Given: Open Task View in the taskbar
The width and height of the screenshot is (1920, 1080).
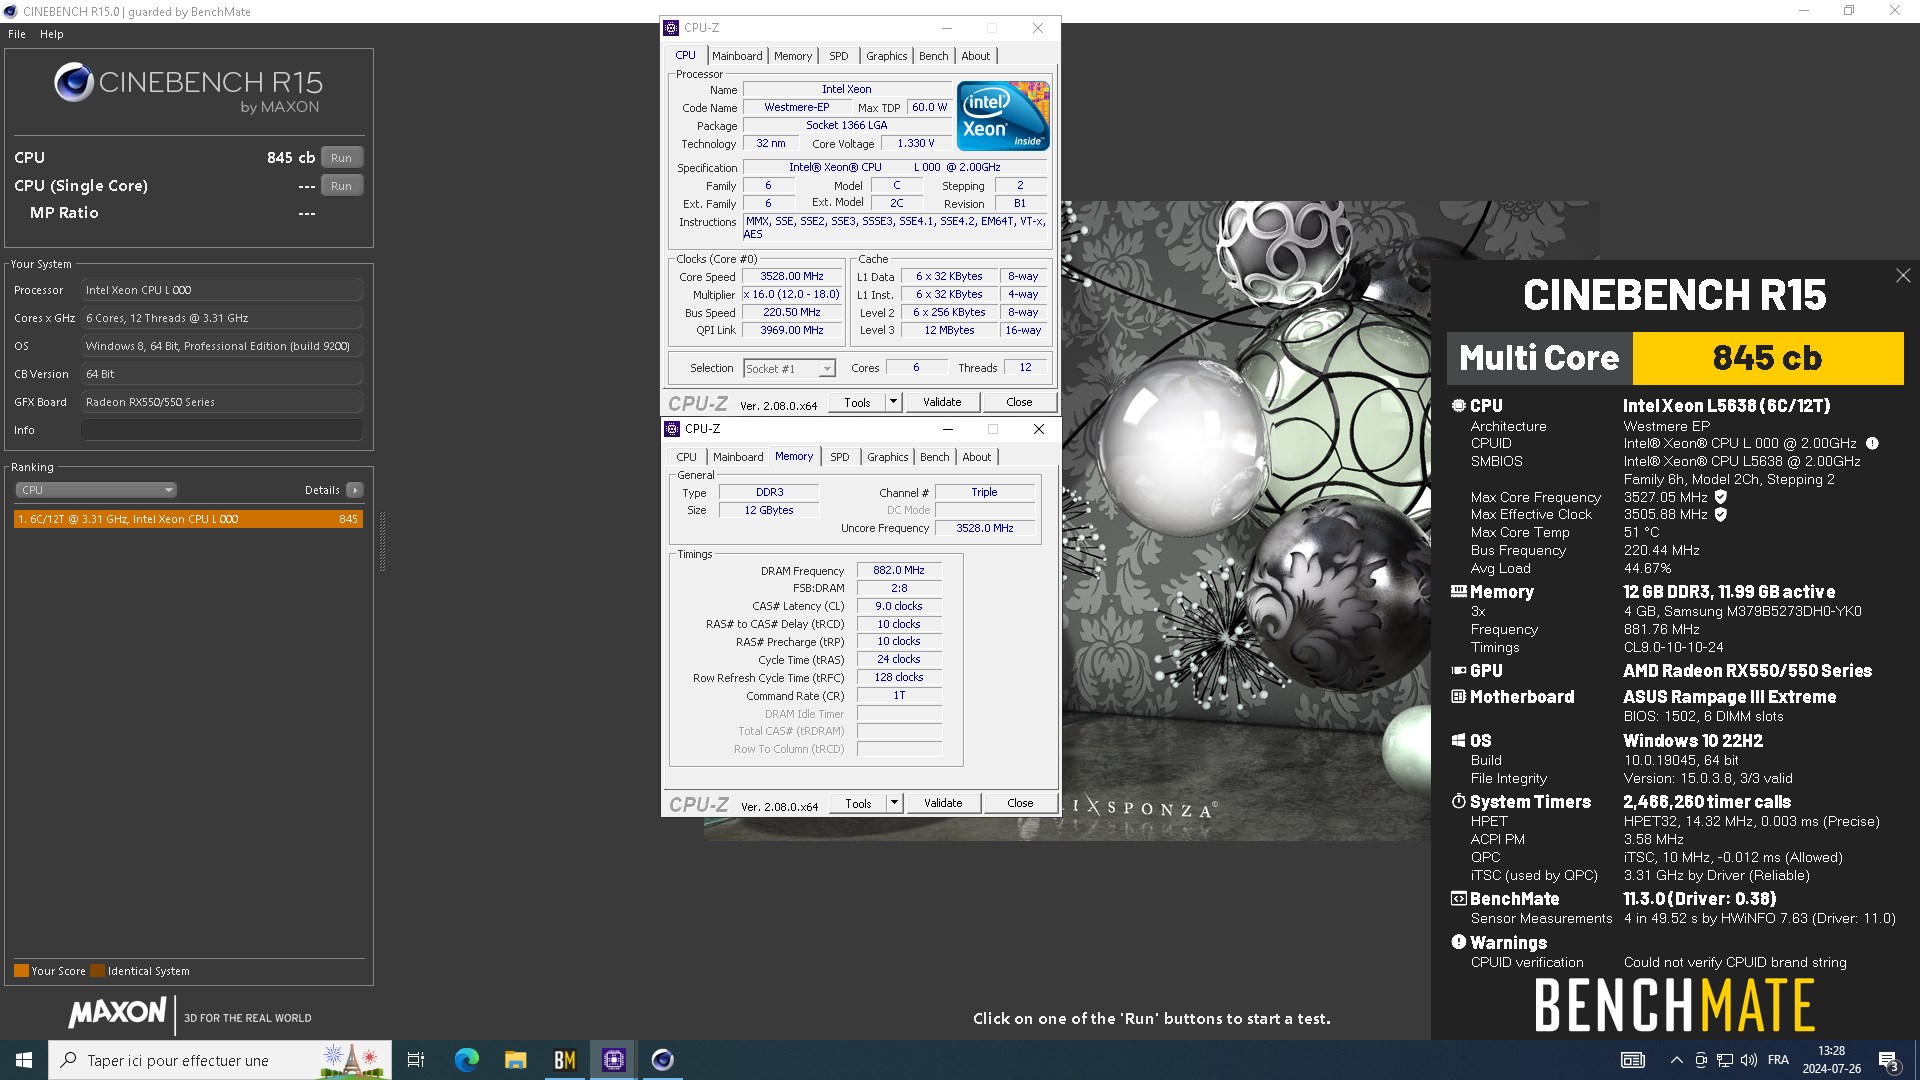Looking at the screenshot, I should [x=416, y=1060].
